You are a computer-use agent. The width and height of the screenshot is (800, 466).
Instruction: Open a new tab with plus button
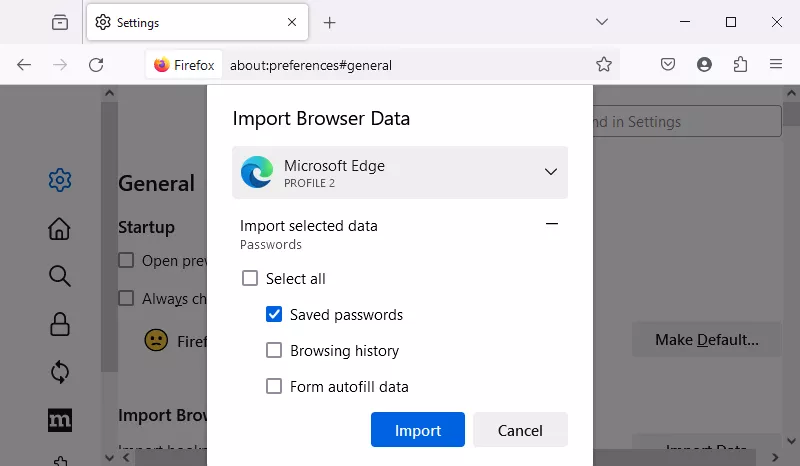coord(330,22)
